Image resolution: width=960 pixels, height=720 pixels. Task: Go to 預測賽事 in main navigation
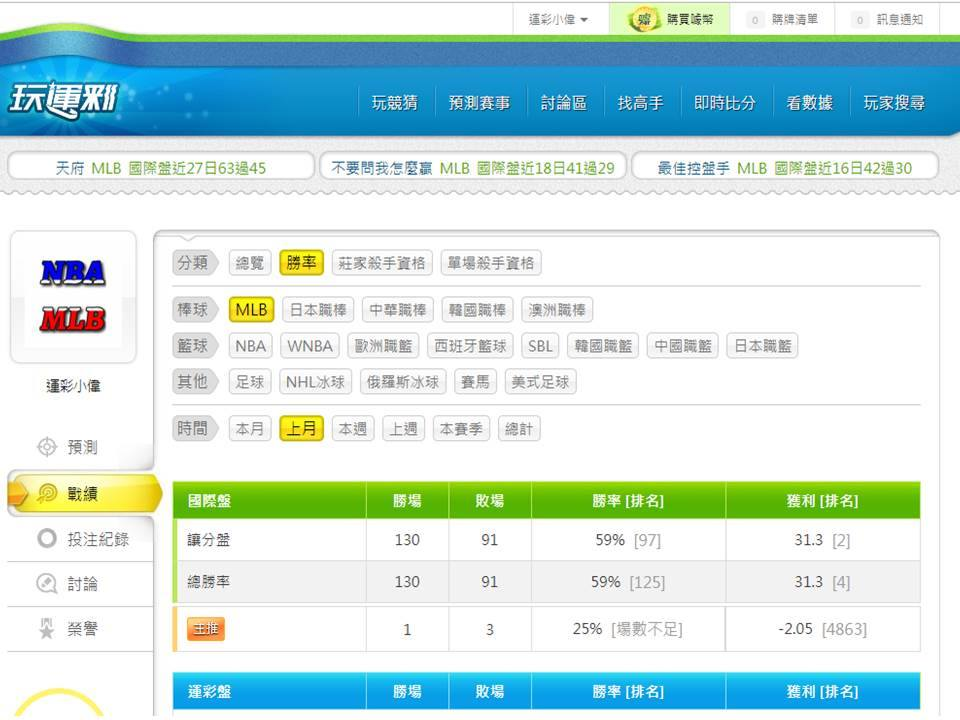pyautogui.click(x=479, y=102)
